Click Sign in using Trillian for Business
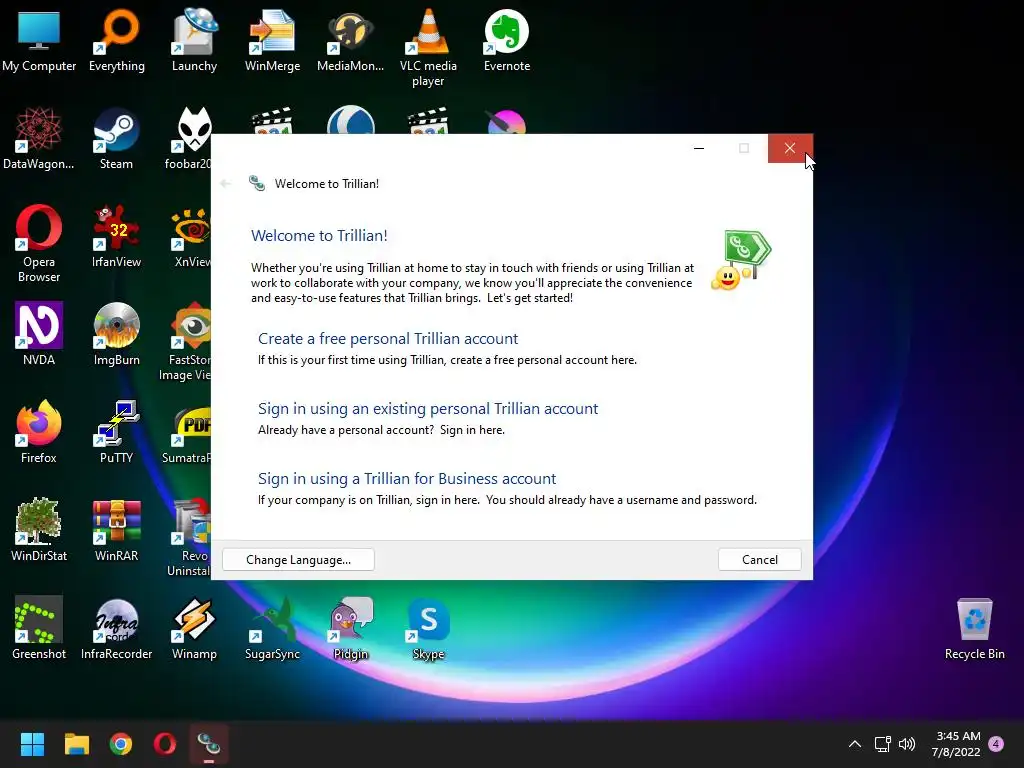The height and width of the screenshot is (768, 1024). [407, 478]
